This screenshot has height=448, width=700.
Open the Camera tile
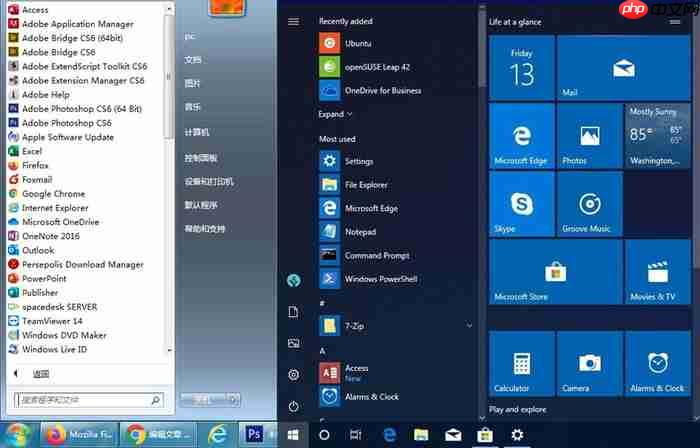(x=590, y=364)
